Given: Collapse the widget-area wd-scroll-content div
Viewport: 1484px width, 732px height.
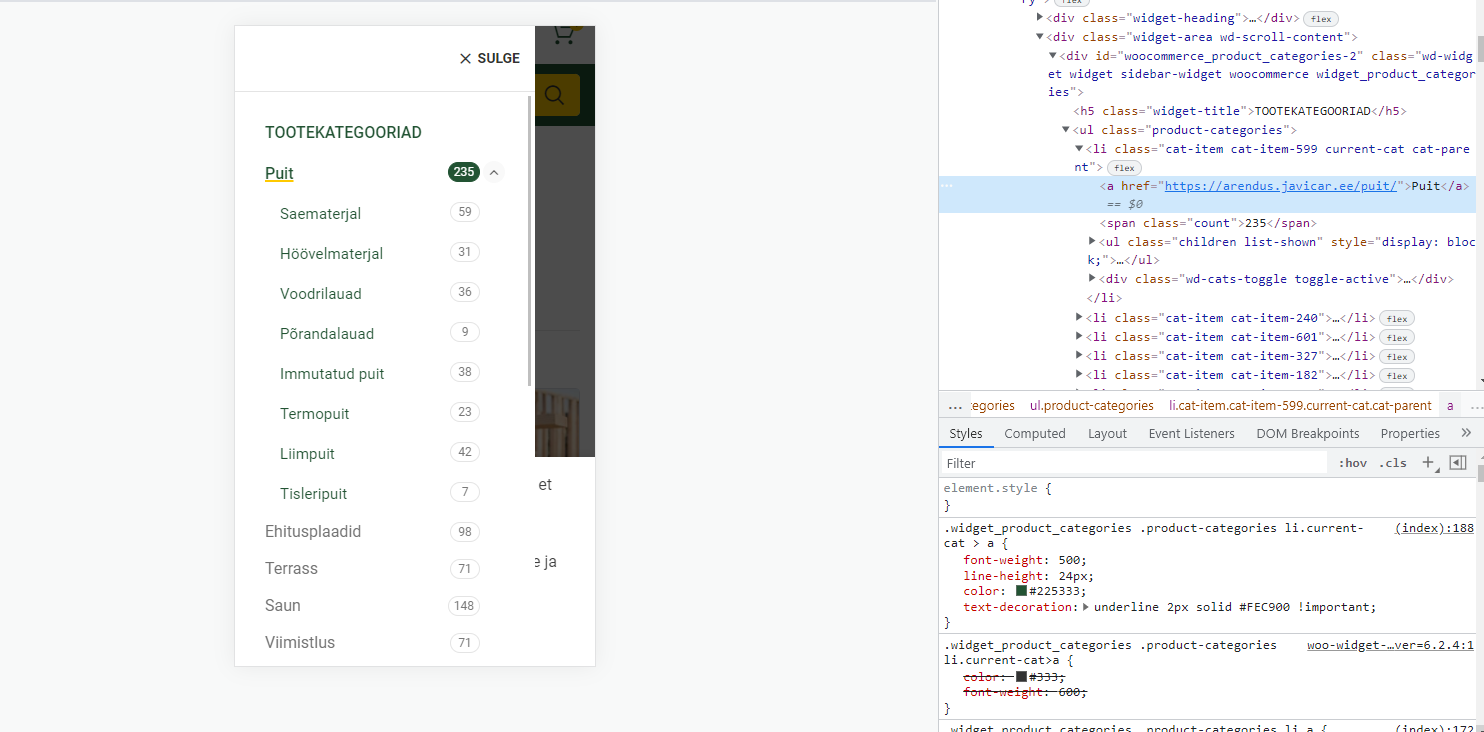Looking at the screenshot, I should [x=1040, y=37].
